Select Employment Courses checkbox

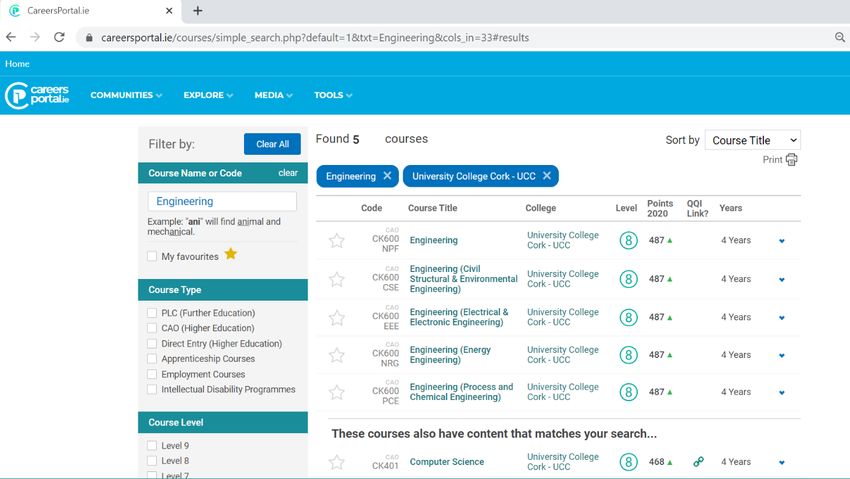pyautogui.click(x=152, y=374)
